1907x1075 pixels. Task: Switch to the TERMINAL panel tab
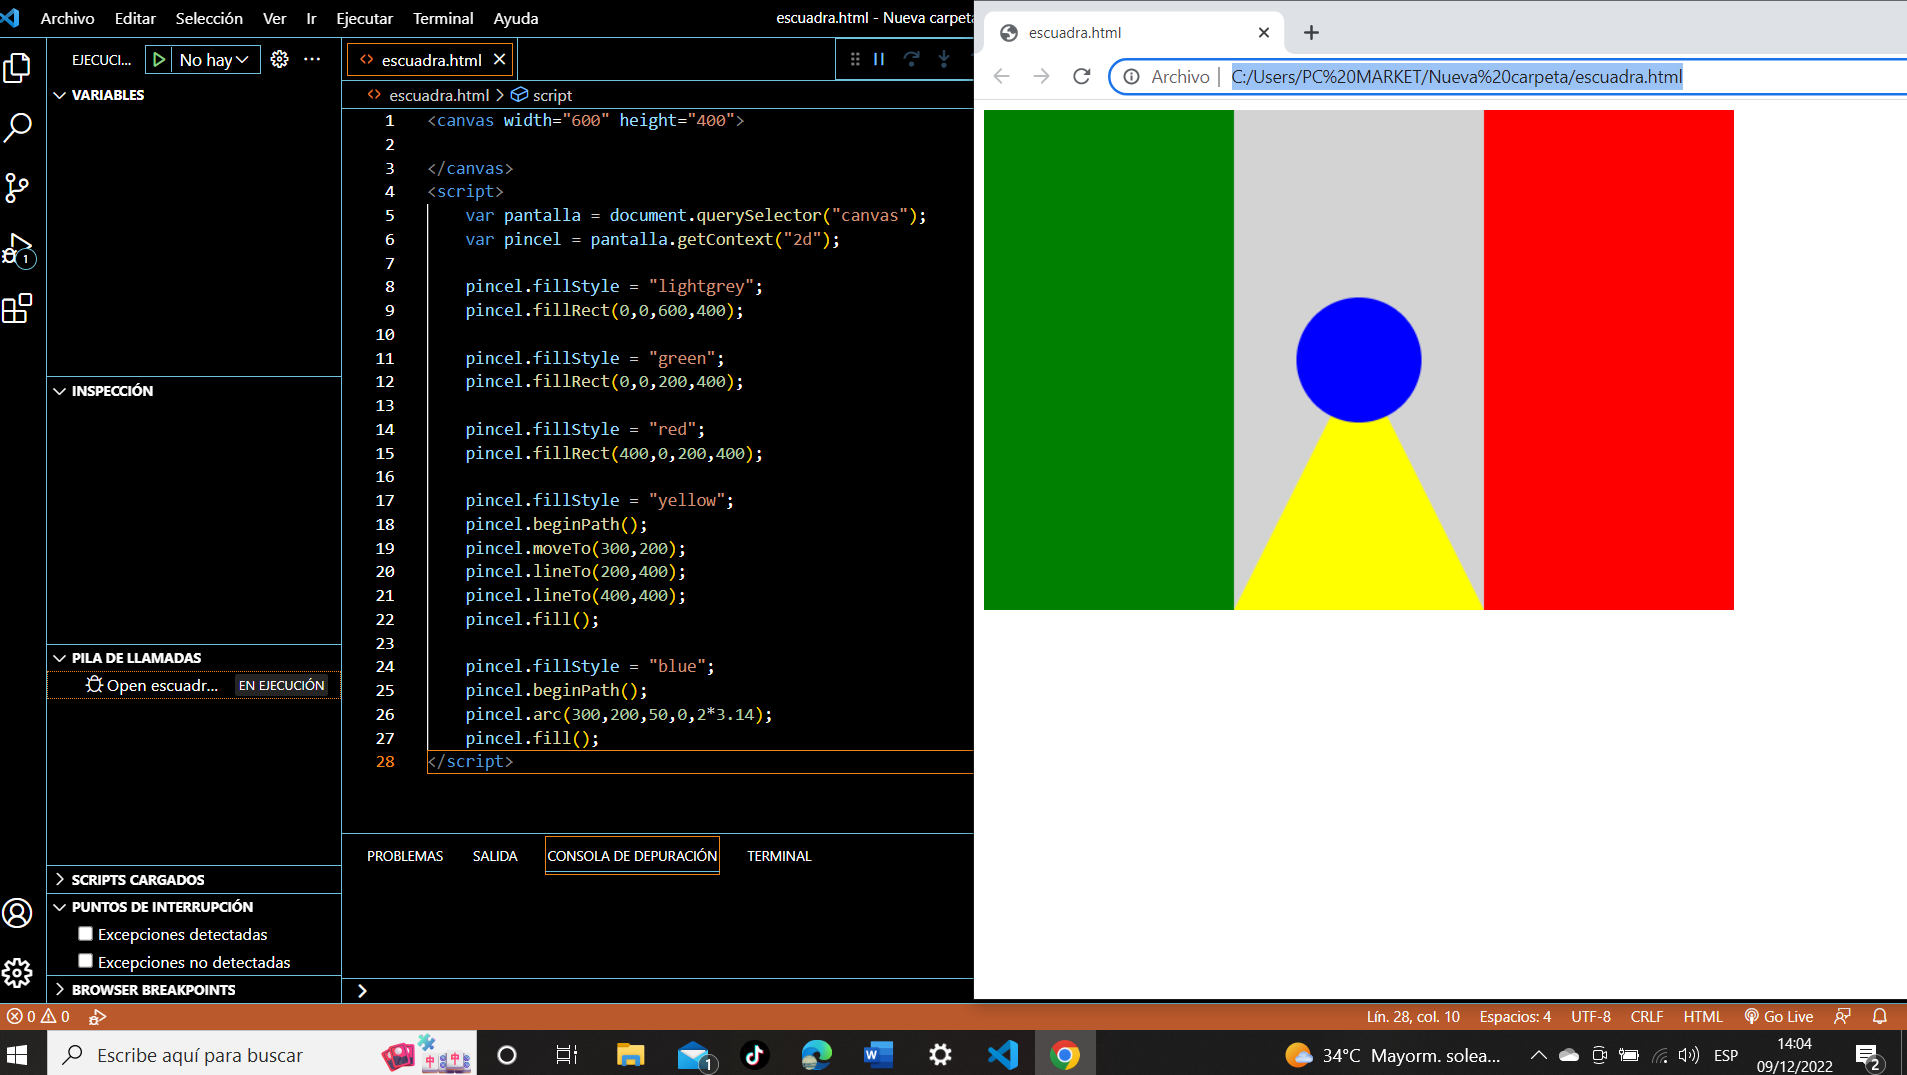point(779,856)
